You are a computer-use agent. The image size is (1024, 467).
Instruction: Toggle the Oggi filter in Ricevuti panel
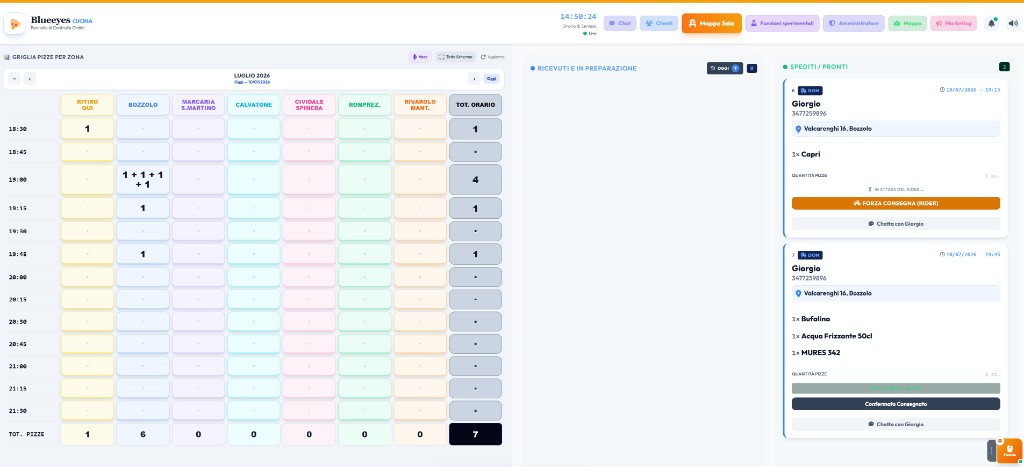click(x=724, y=68)
